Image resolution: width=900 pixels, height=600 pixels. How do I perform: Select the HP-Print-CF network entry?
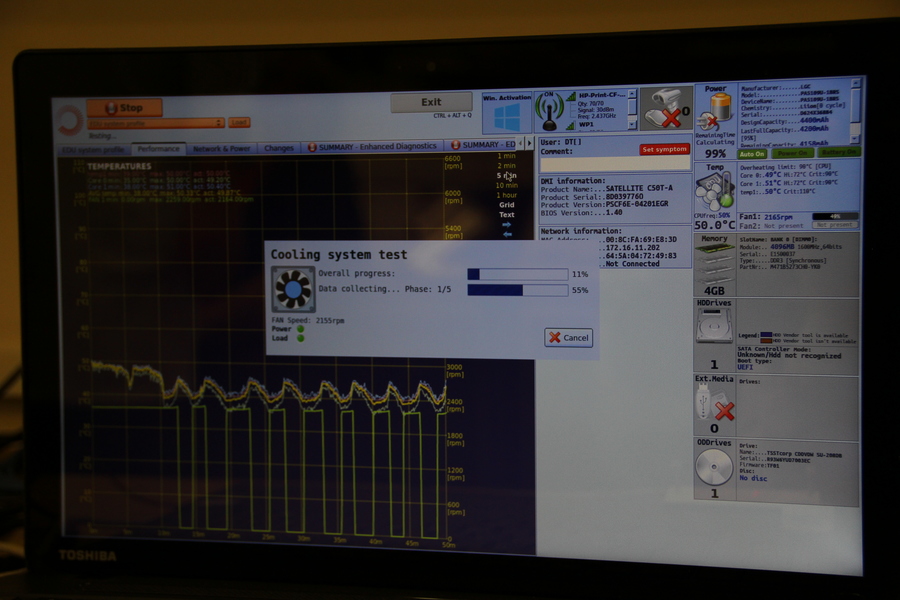click(602, 95)
